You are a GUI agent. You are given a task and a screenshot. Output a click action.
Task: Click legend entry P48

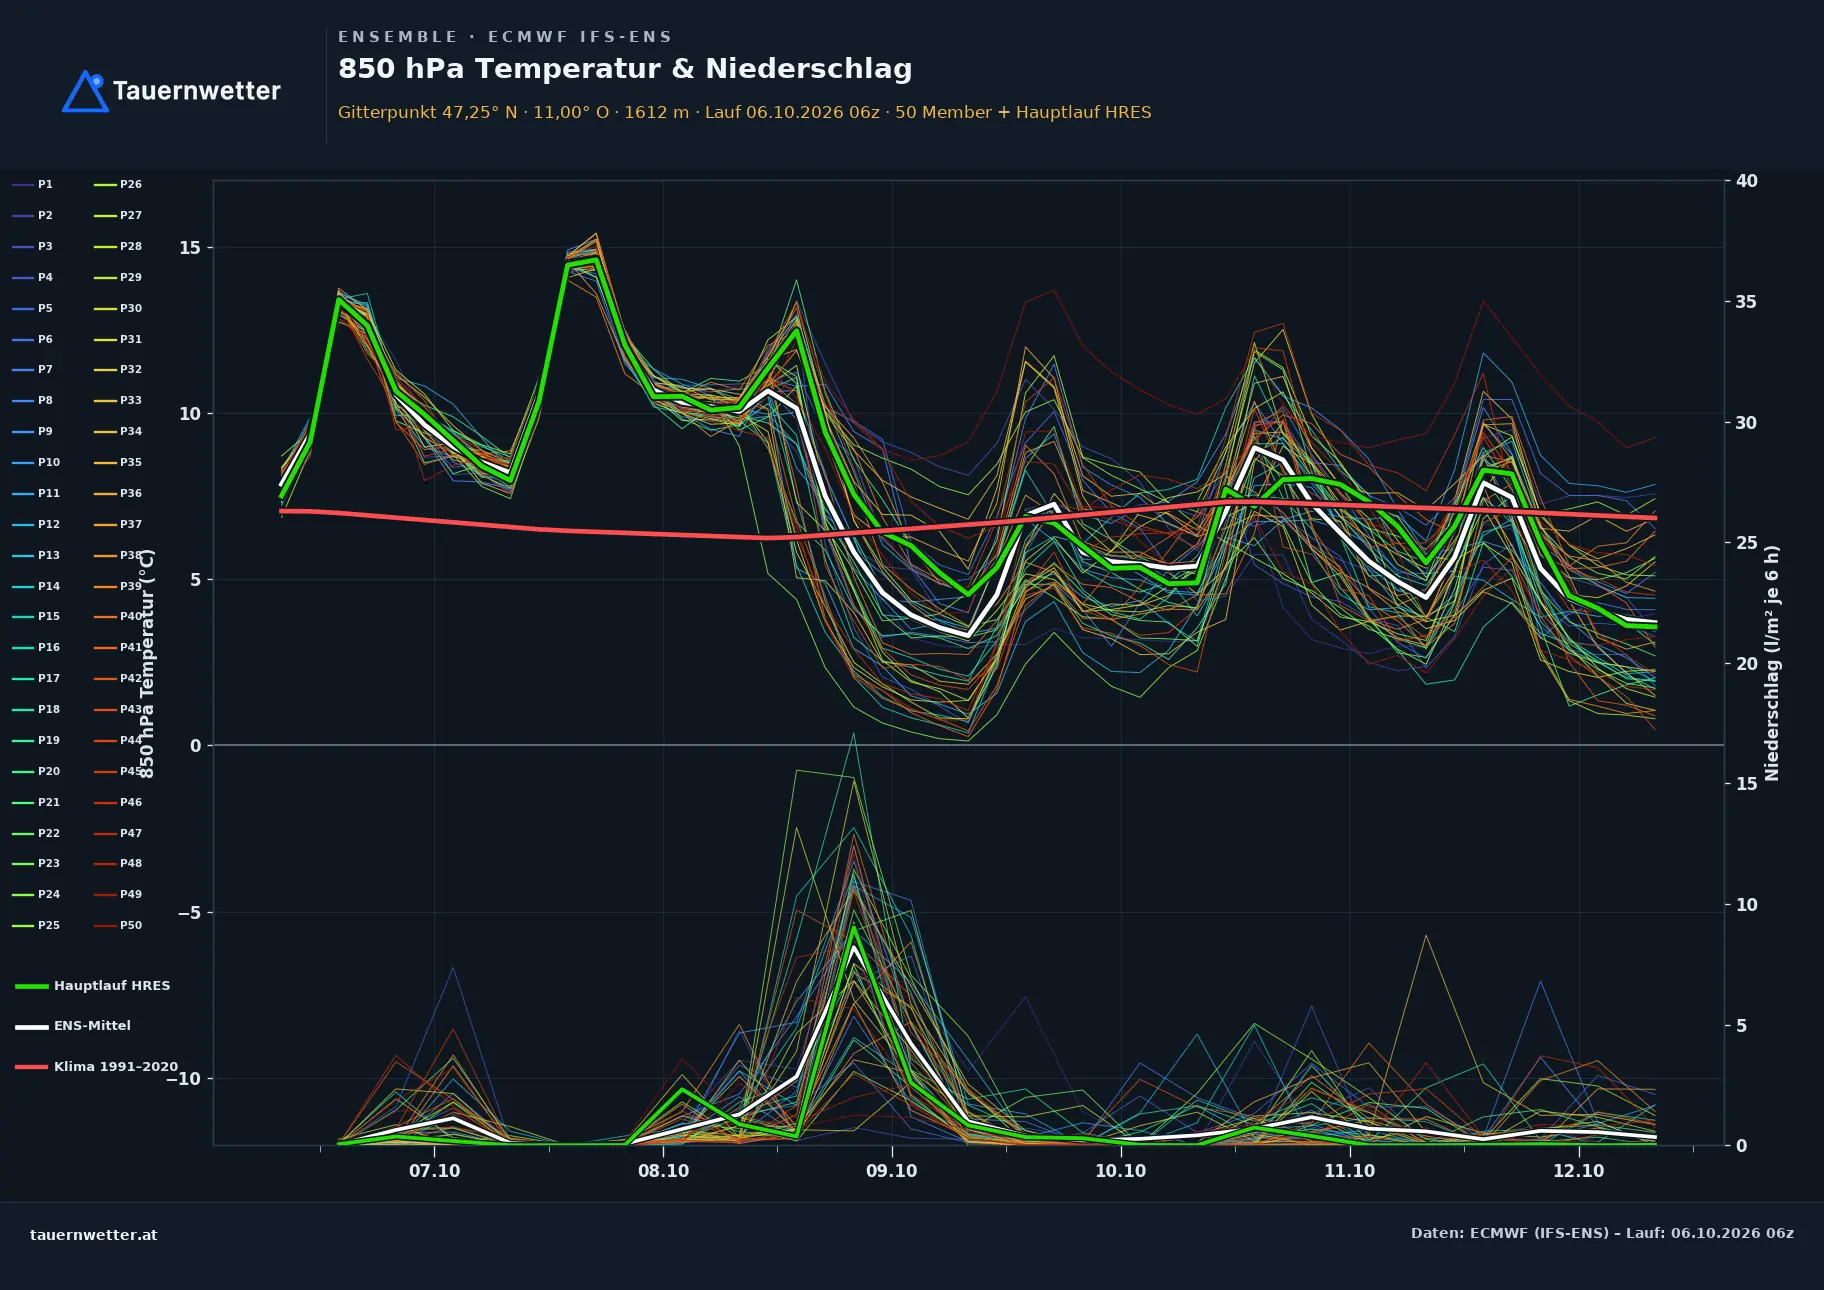coord(118,864)
